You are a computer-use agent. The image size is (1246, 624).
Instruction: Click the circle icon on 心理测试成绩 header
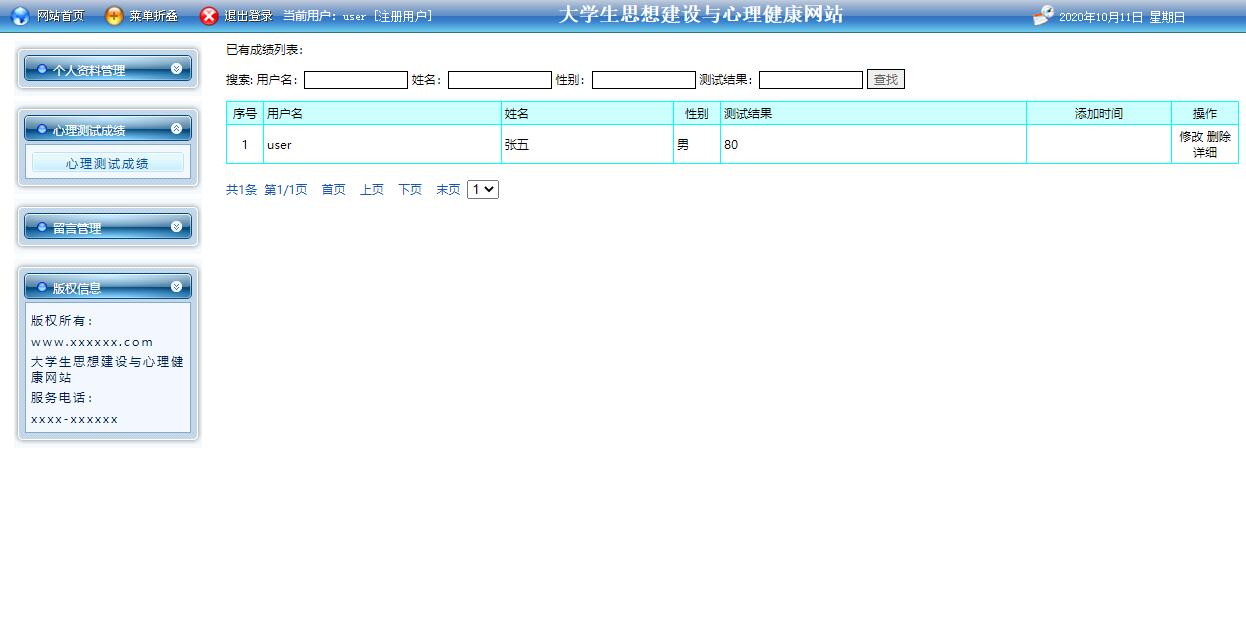41,128
